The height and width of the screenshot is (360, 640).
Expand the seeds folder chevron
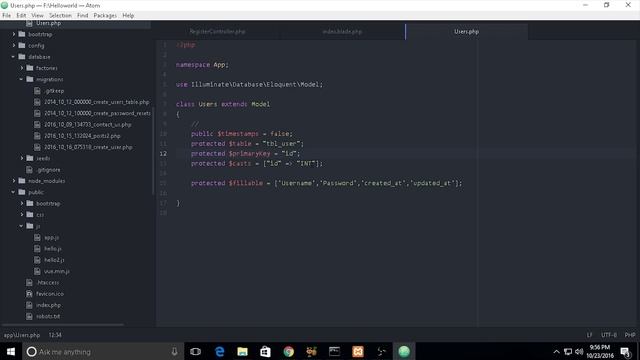(22, 158)
